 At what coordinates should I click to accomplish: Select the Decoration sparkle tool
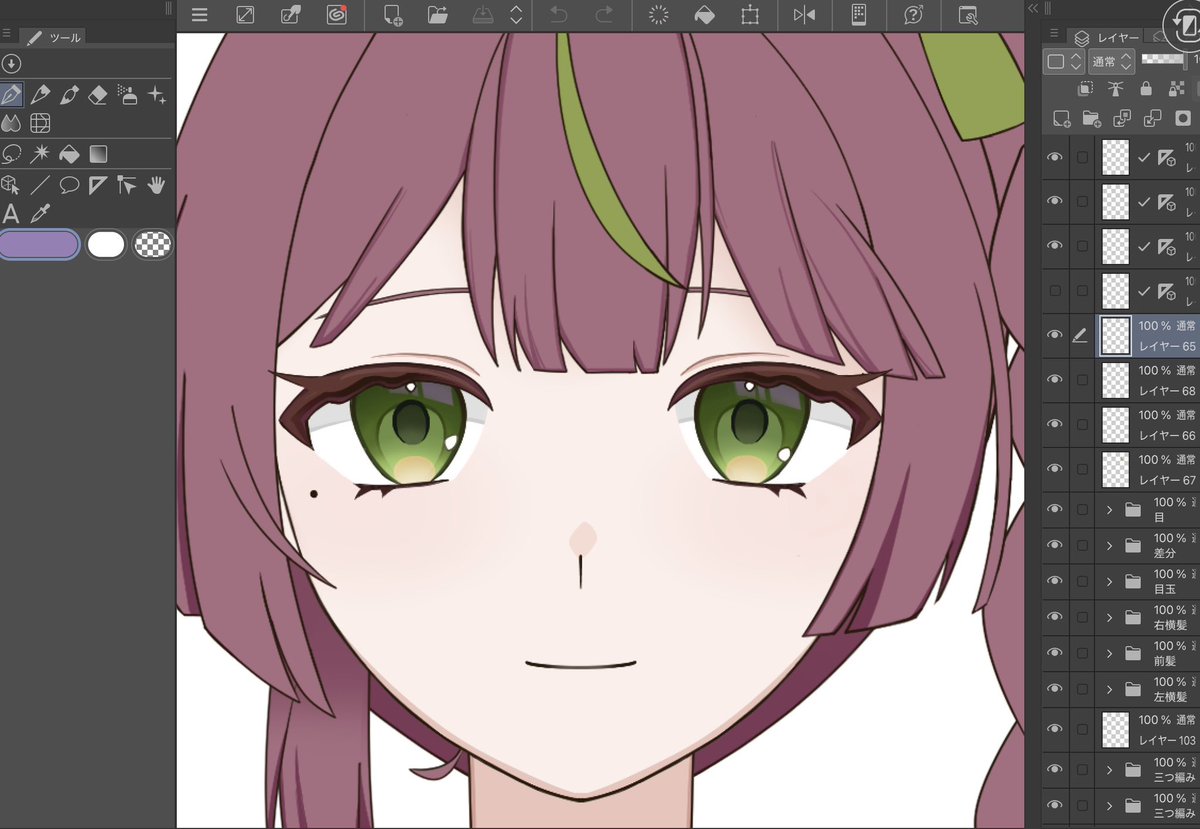point(156,95)
